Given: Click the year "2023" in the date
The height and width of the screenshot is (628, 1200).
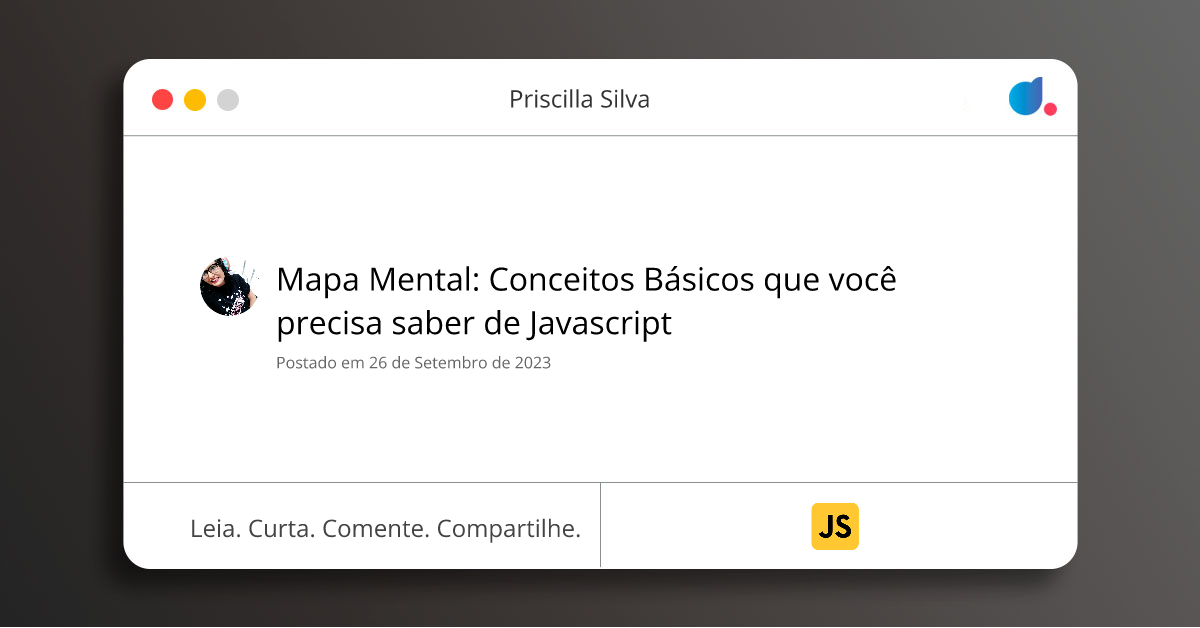Looking at the screenshot, I should [x=533, y=363].
